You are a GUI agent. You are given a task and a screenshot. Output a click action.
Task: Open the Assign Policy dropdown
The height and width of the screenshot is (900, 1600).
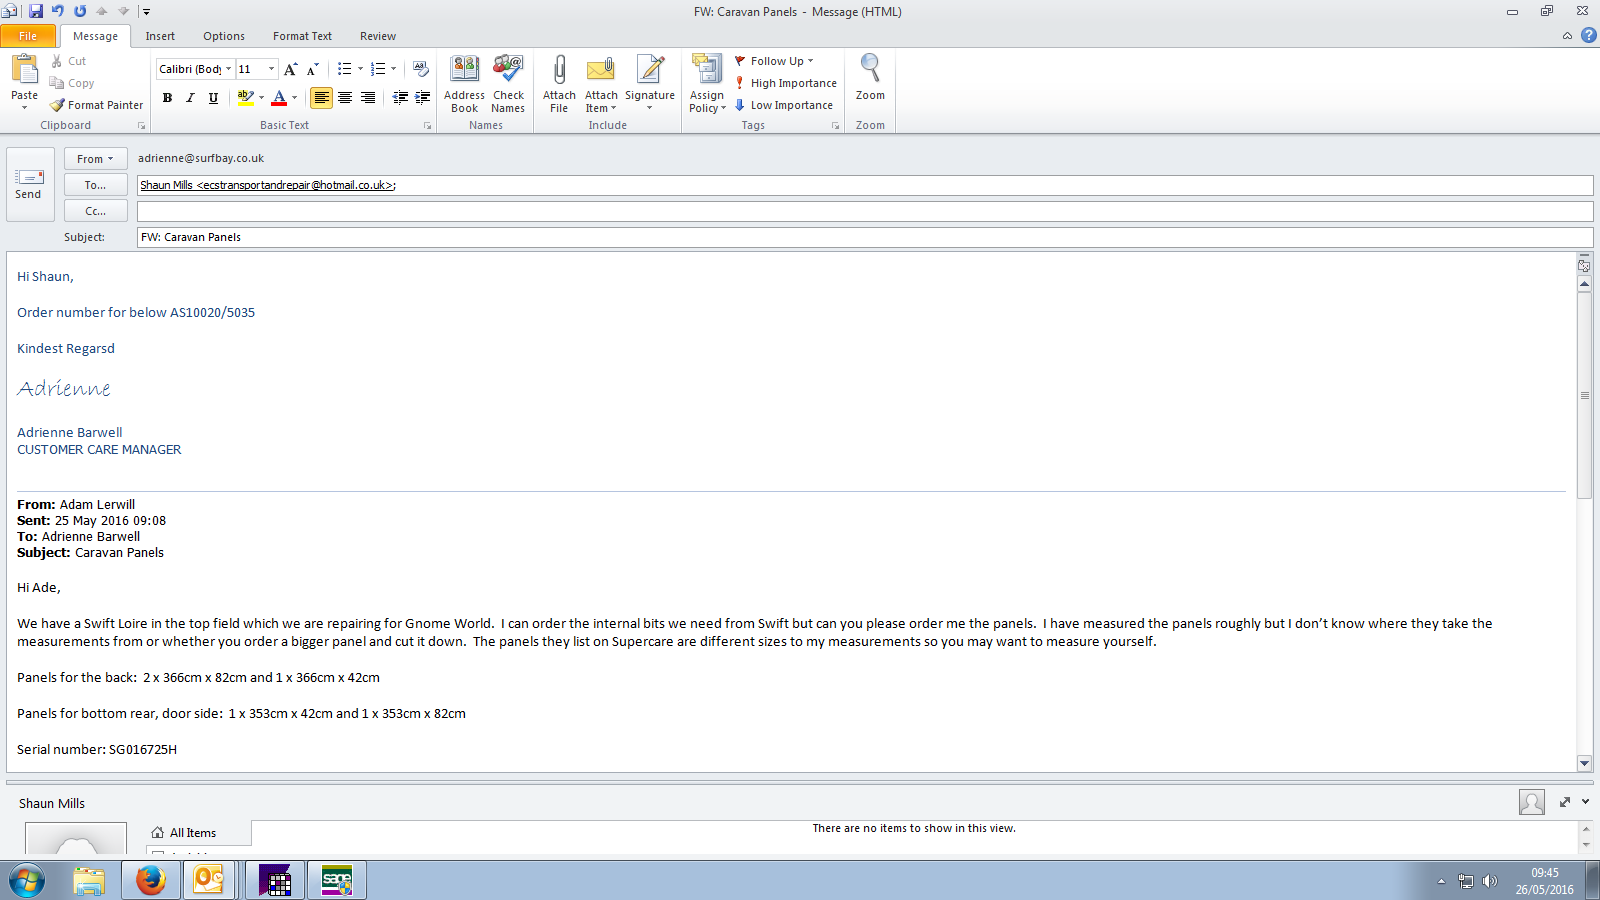[707, 84]
